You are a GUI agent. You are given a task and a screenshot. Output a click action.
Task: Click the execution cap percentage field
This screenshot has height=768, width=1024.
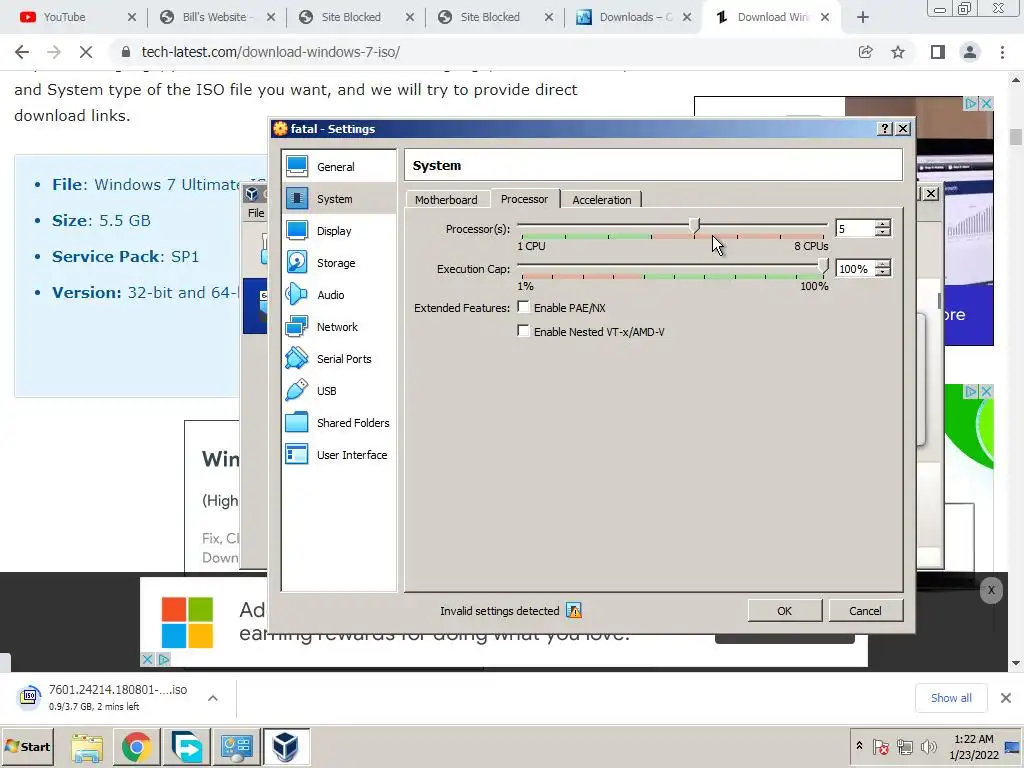click(x=855, y=268)
